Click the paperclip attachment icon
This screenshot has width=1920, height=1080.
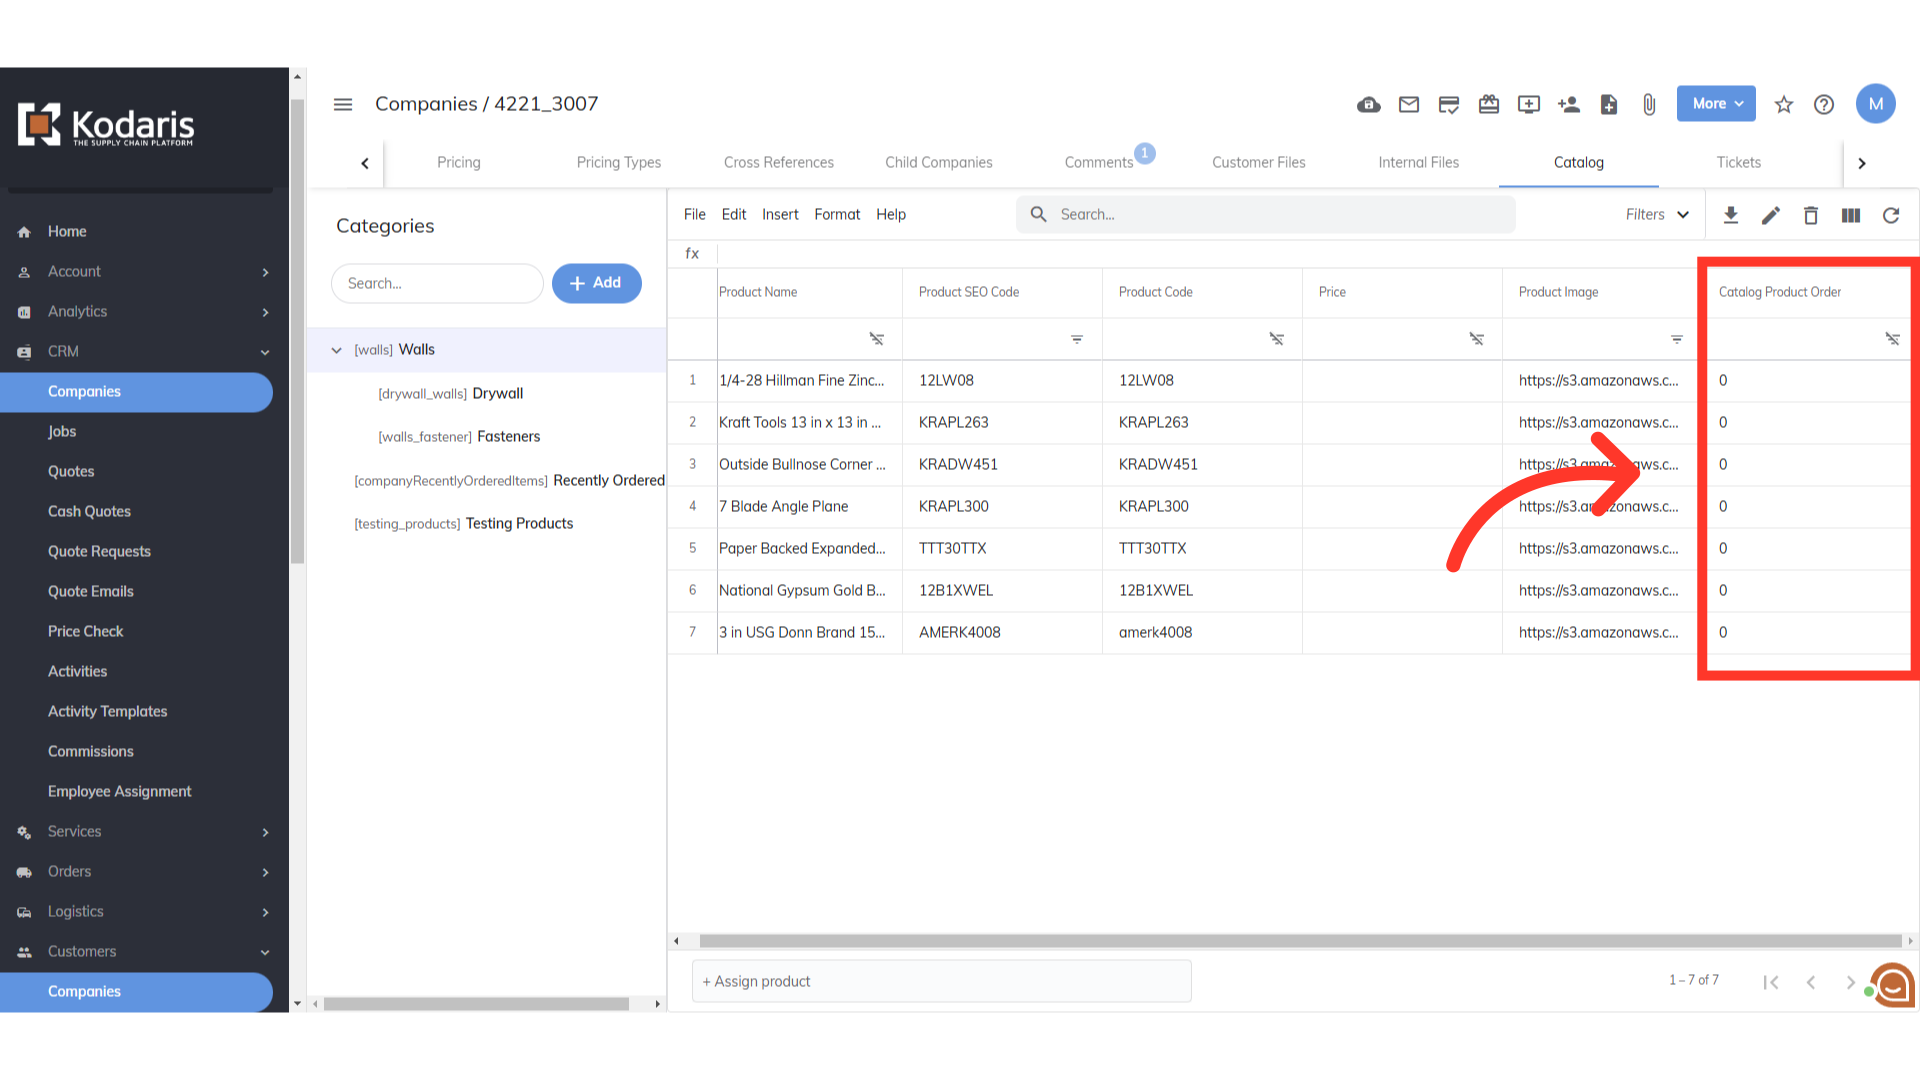(x=1649, y=104)
